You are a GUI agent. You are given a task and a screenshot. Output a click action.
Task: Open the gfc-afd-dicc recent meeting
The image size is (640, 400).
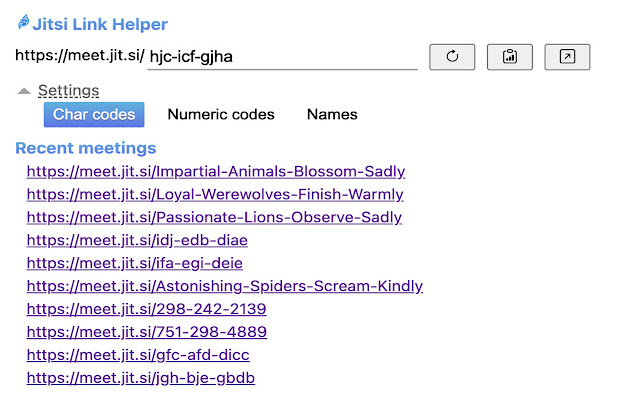pos(138,355)
